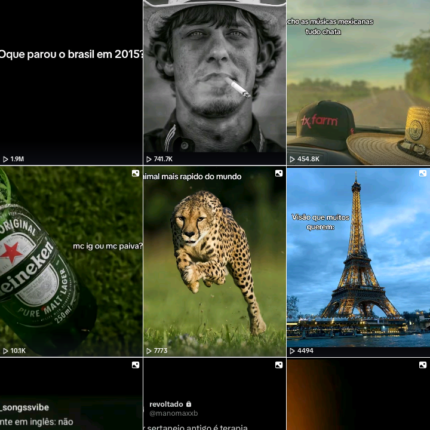Image resolution: width=430 pixels, height=430 pixels.
Task: Click the '741.7K' view count
Action: 163,159
